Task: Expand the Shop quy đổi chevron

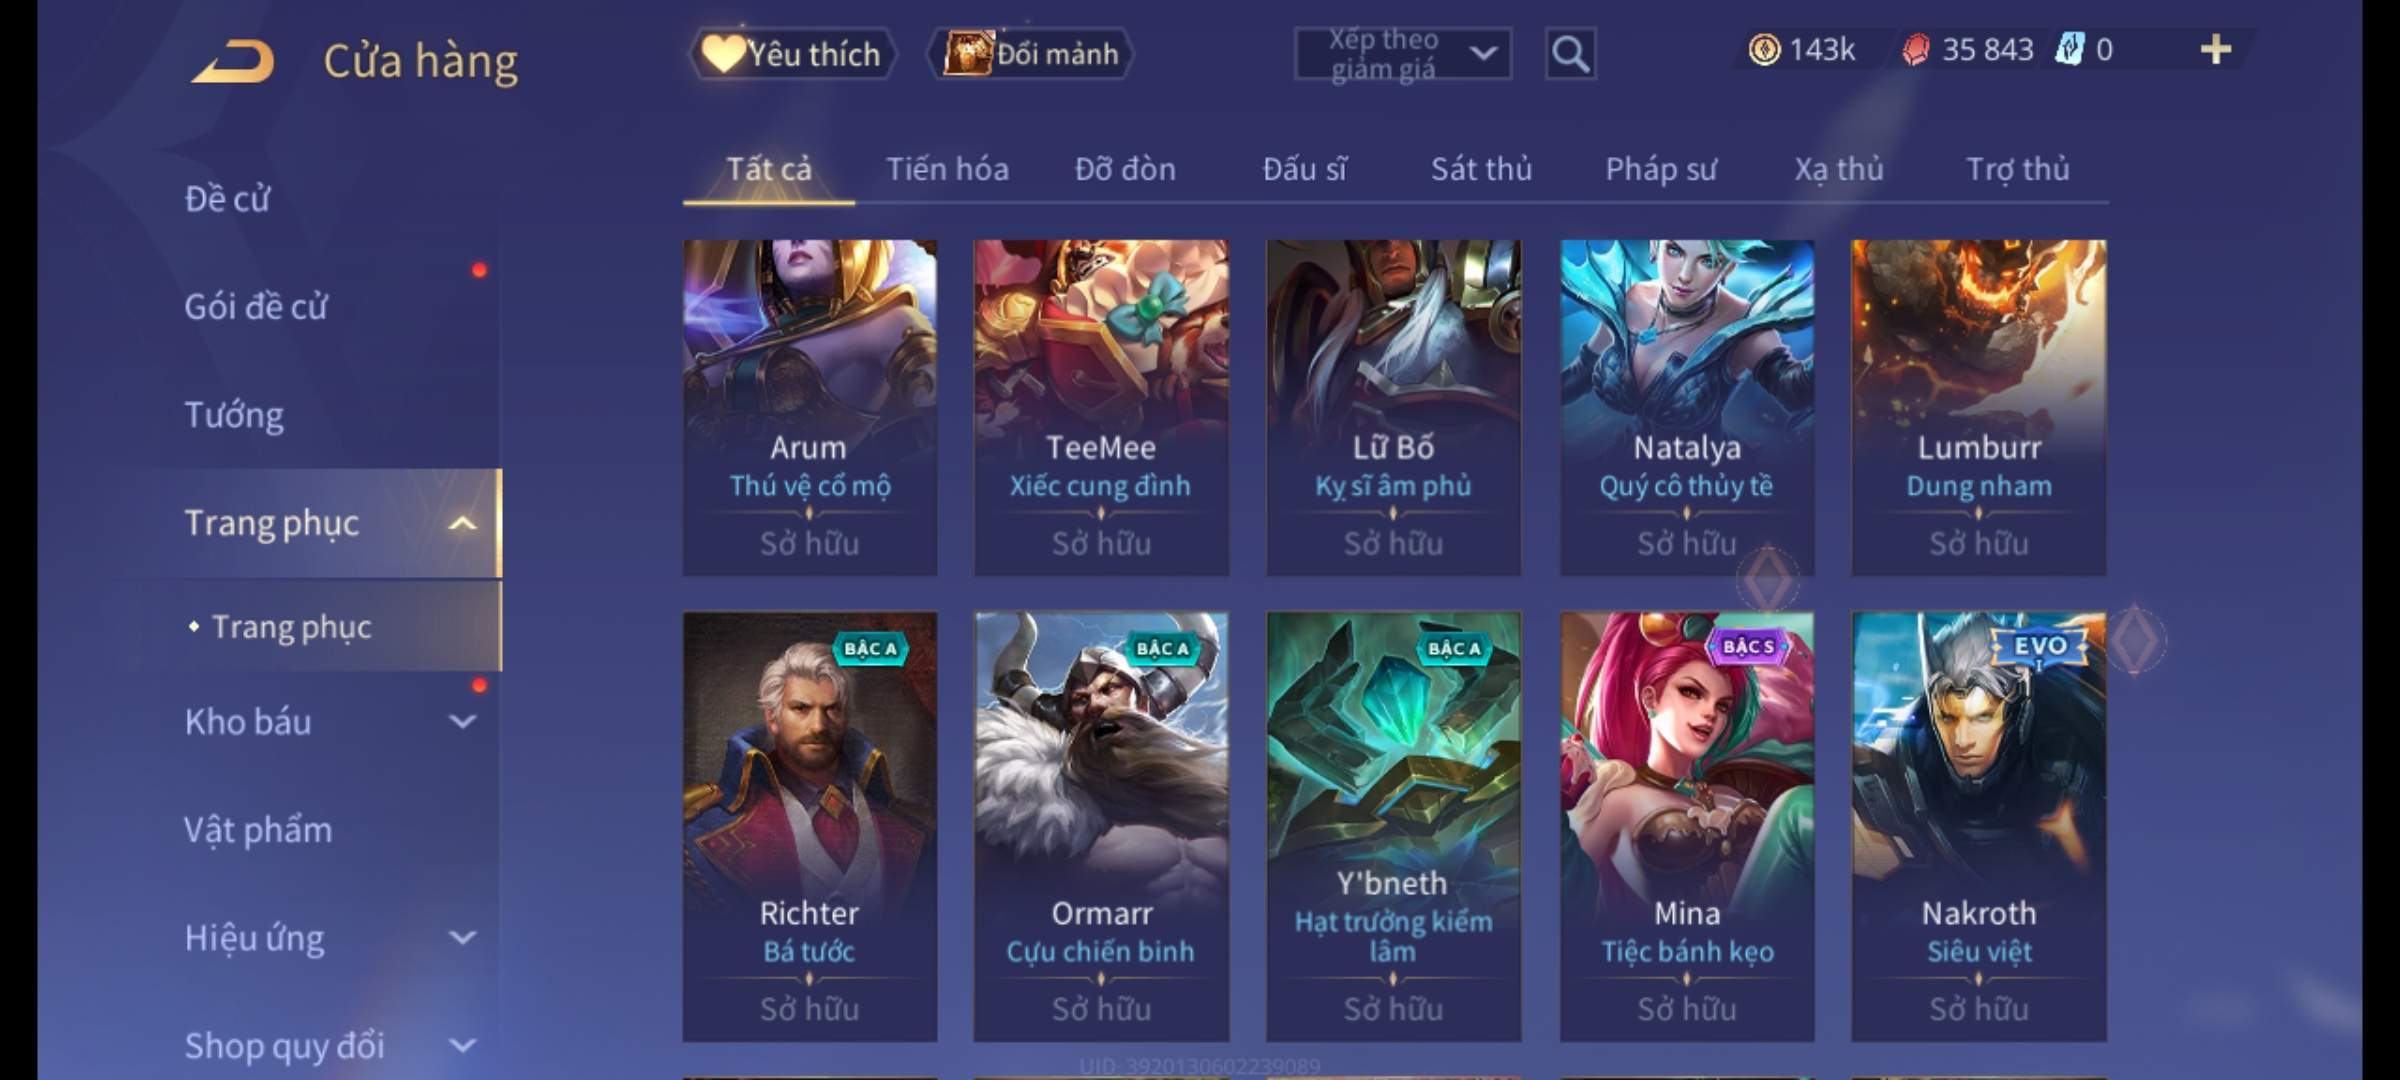Action: [462, 1045]
